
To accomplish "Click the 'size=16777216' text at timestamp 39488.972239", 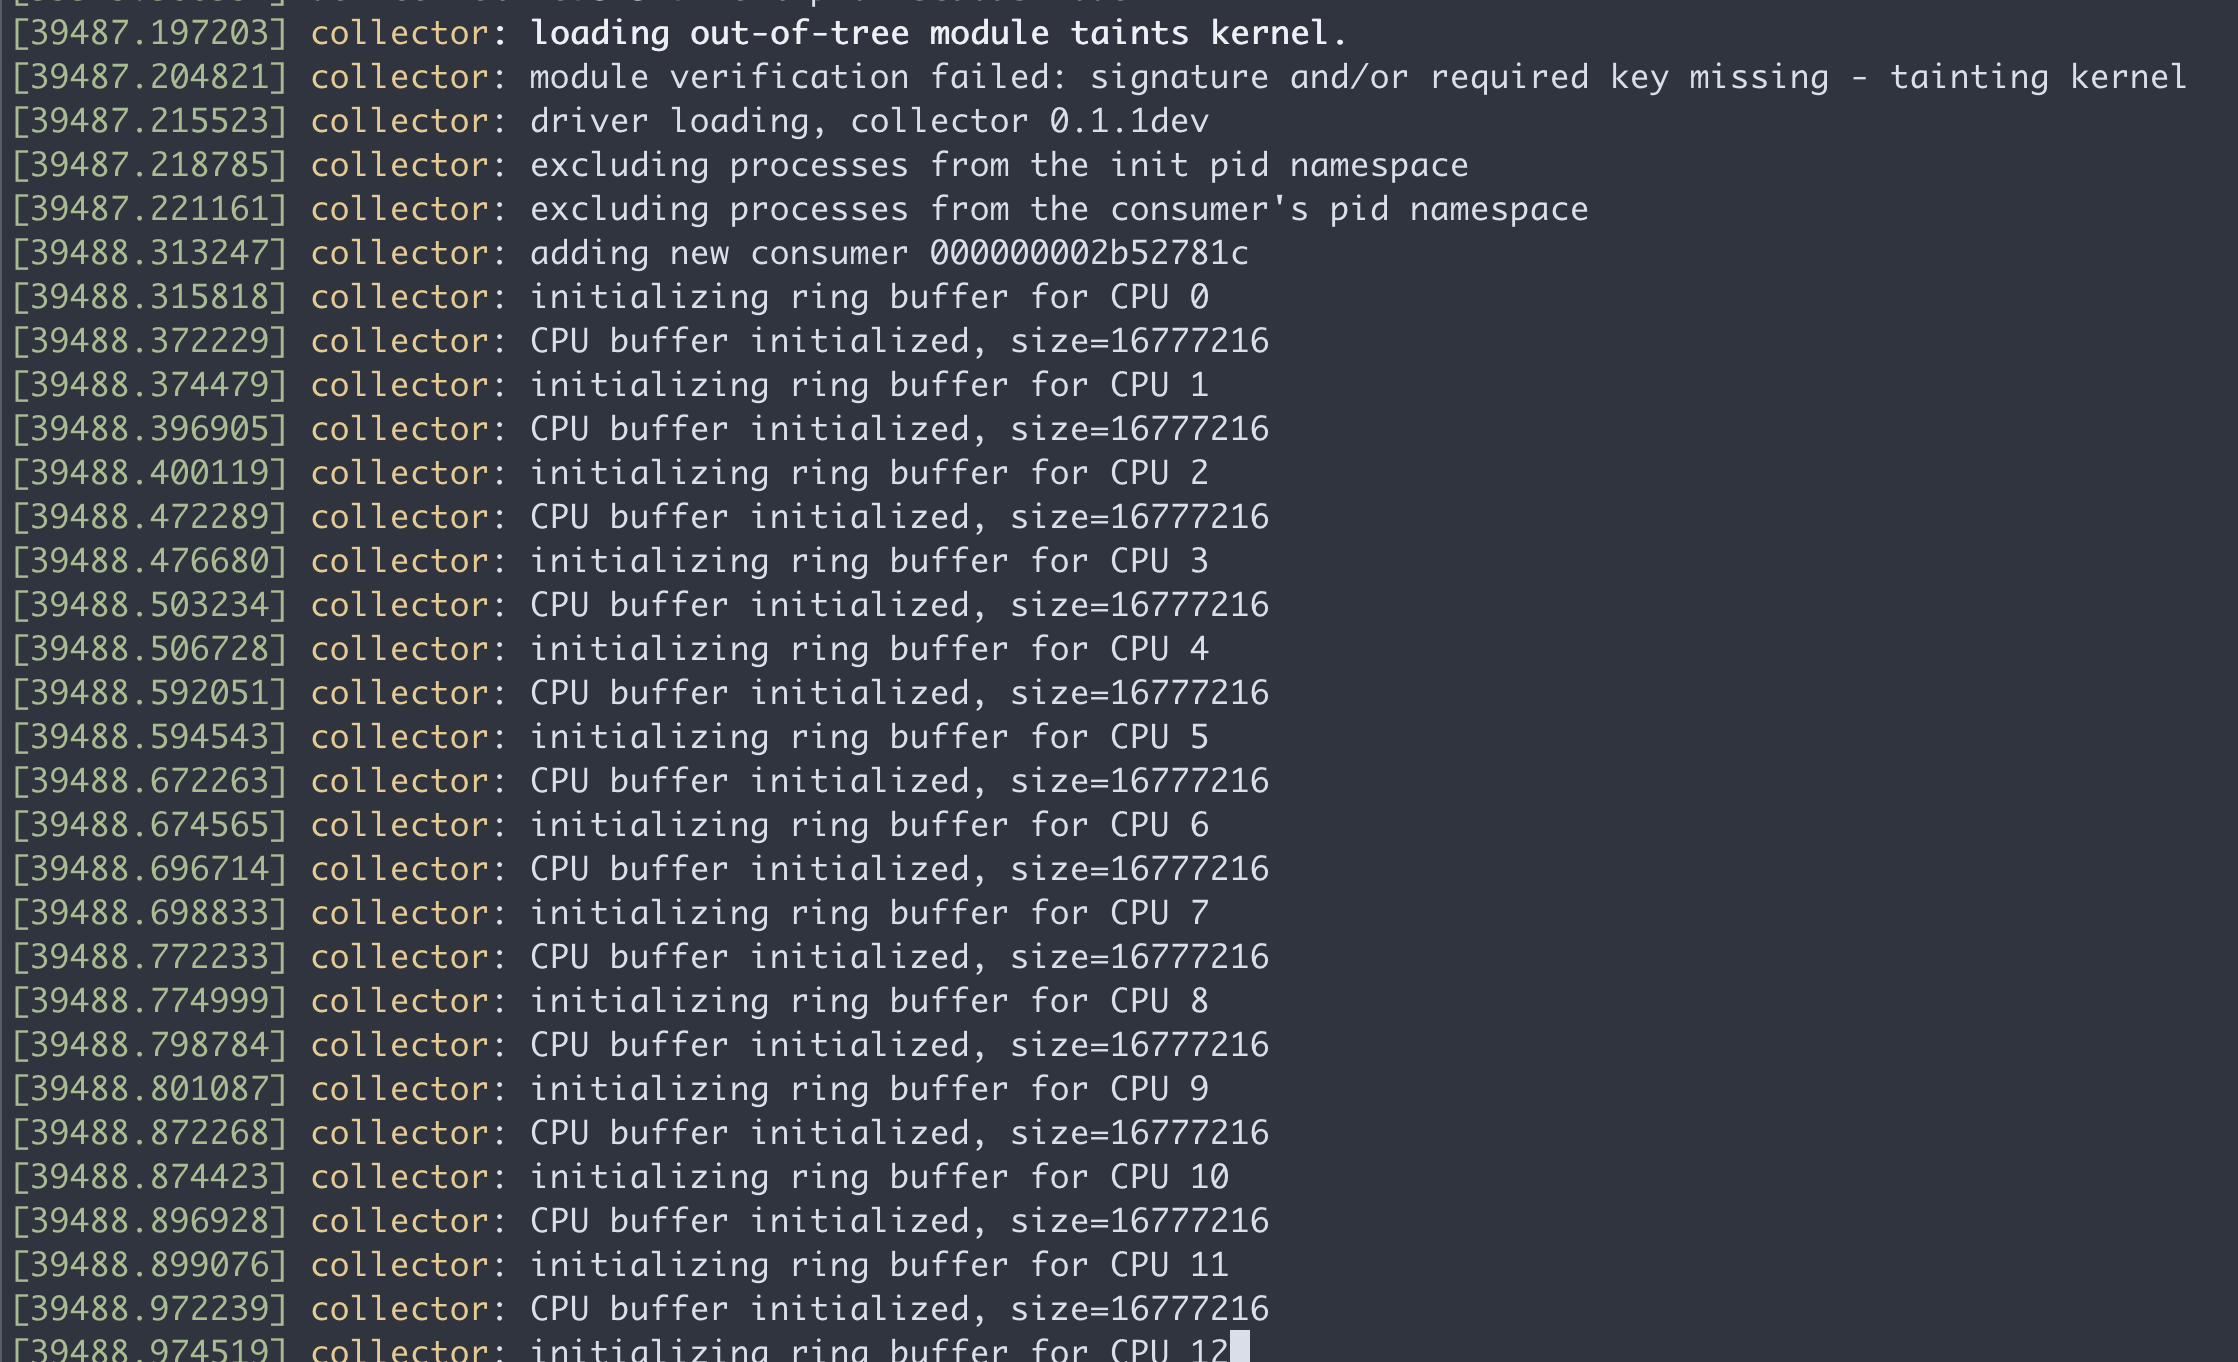I will (x=1139, y=1309).
